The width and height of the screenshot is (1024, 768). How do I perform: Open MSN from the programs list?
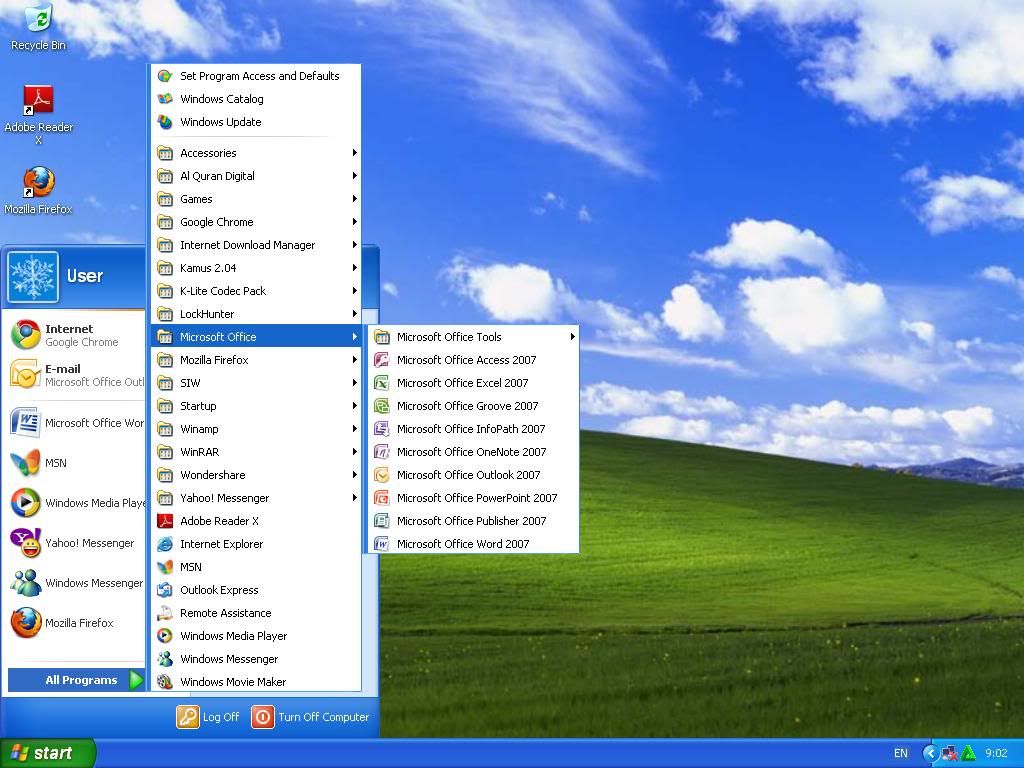point(256,567)
